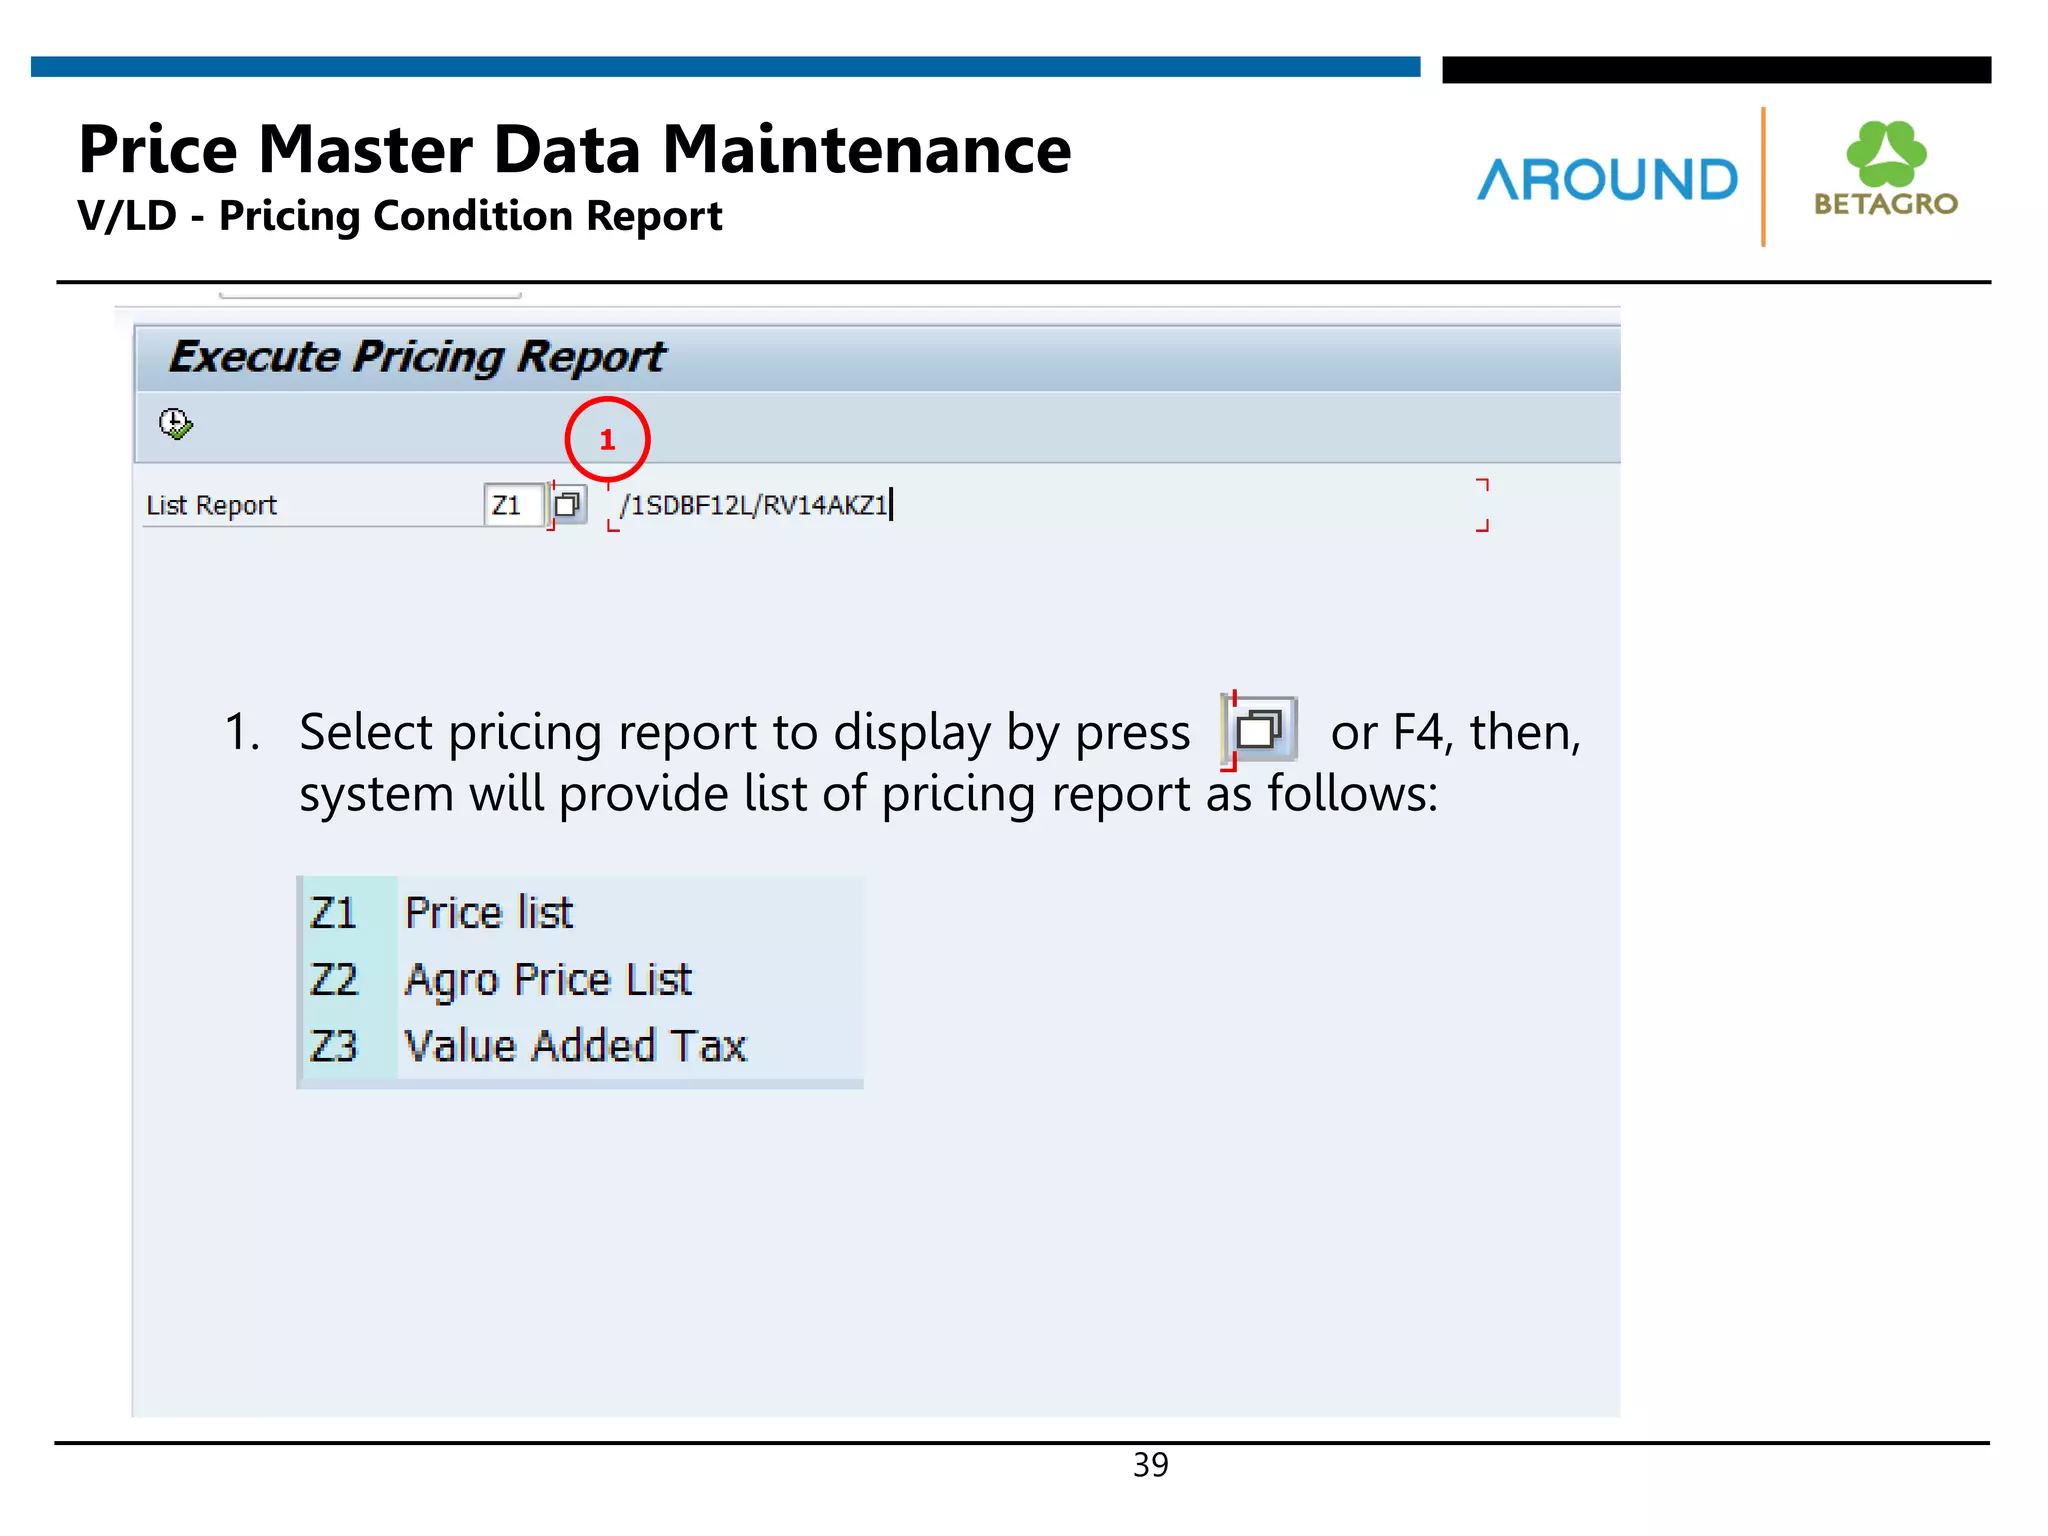Click the red circled number 1 marker
This screenshot has height=1536, width=2048.
point(607,439)
